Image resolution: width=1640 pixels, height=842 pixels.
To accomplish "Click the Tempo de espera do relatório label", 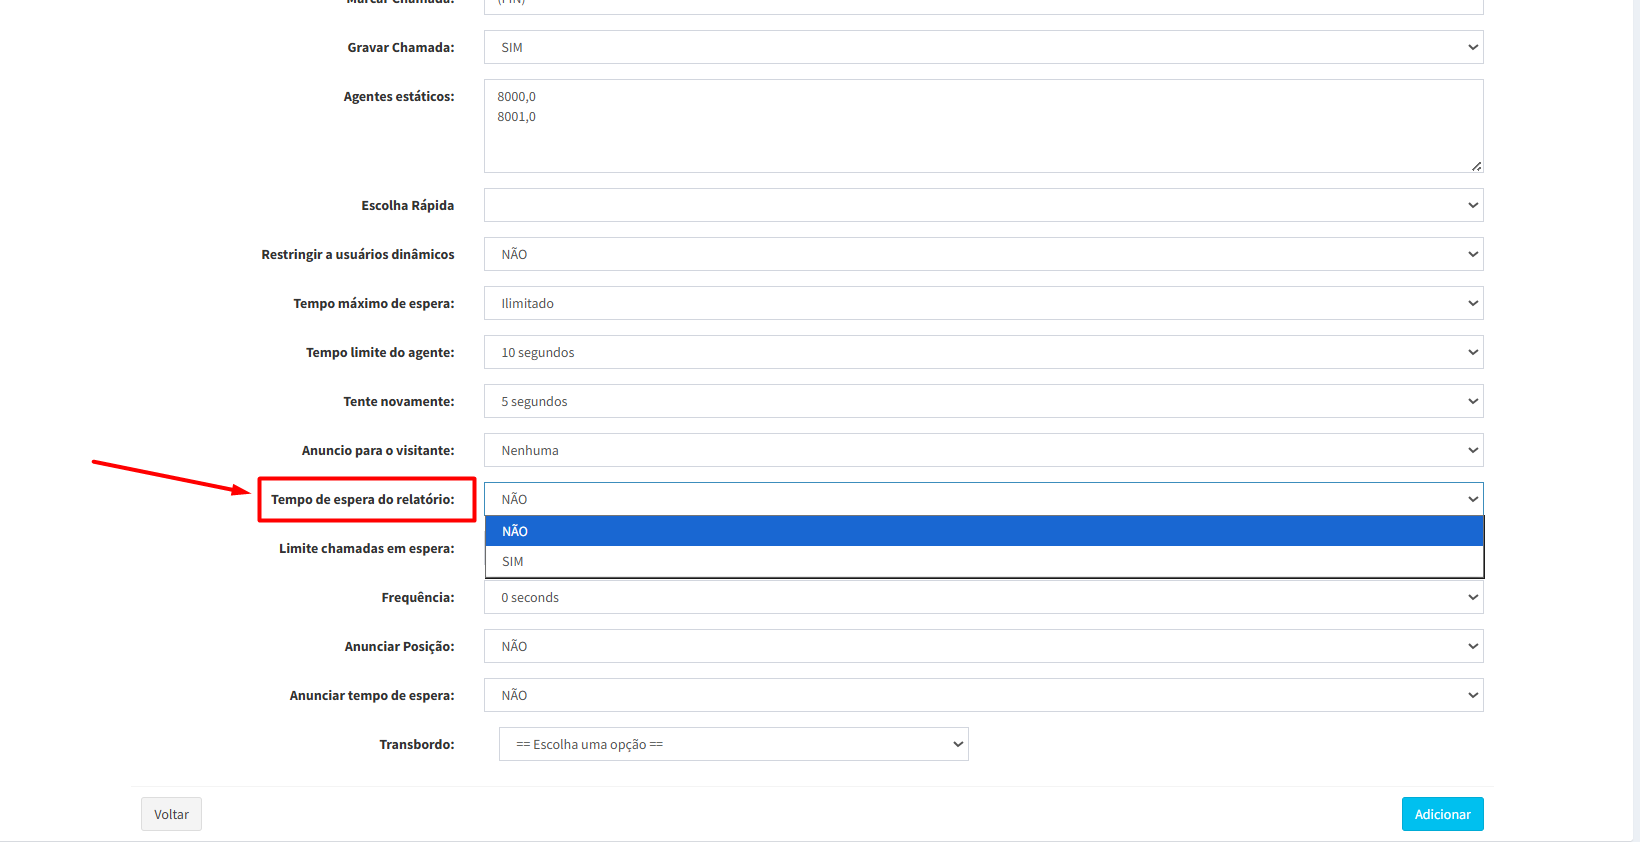I will tap(362, 499).
